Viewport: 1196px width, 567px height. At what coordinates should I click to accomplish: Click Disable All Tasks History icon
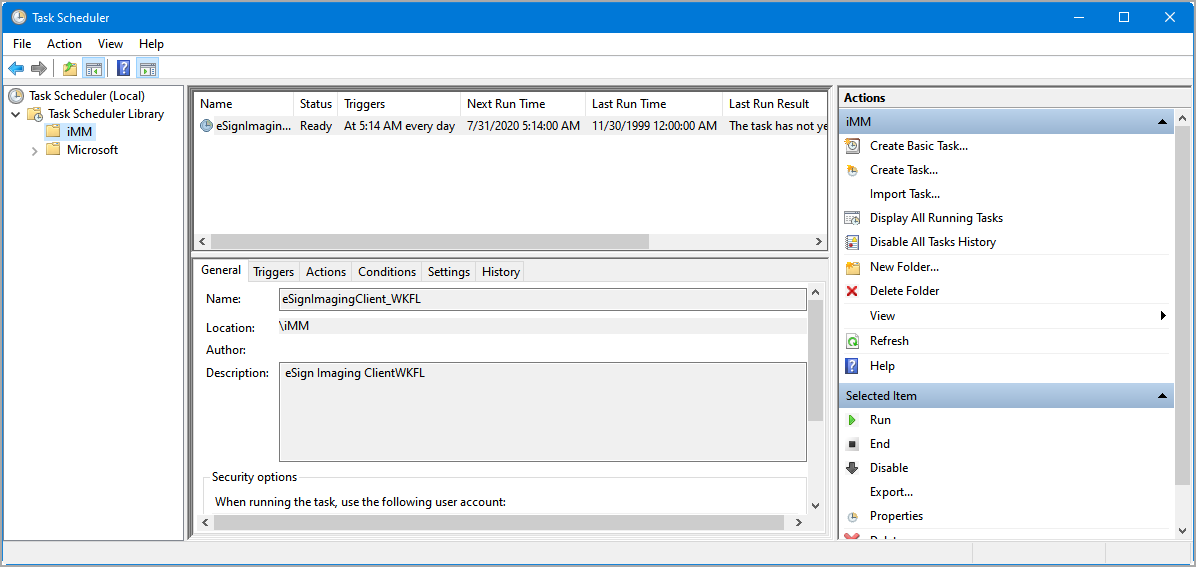point(853,242)
